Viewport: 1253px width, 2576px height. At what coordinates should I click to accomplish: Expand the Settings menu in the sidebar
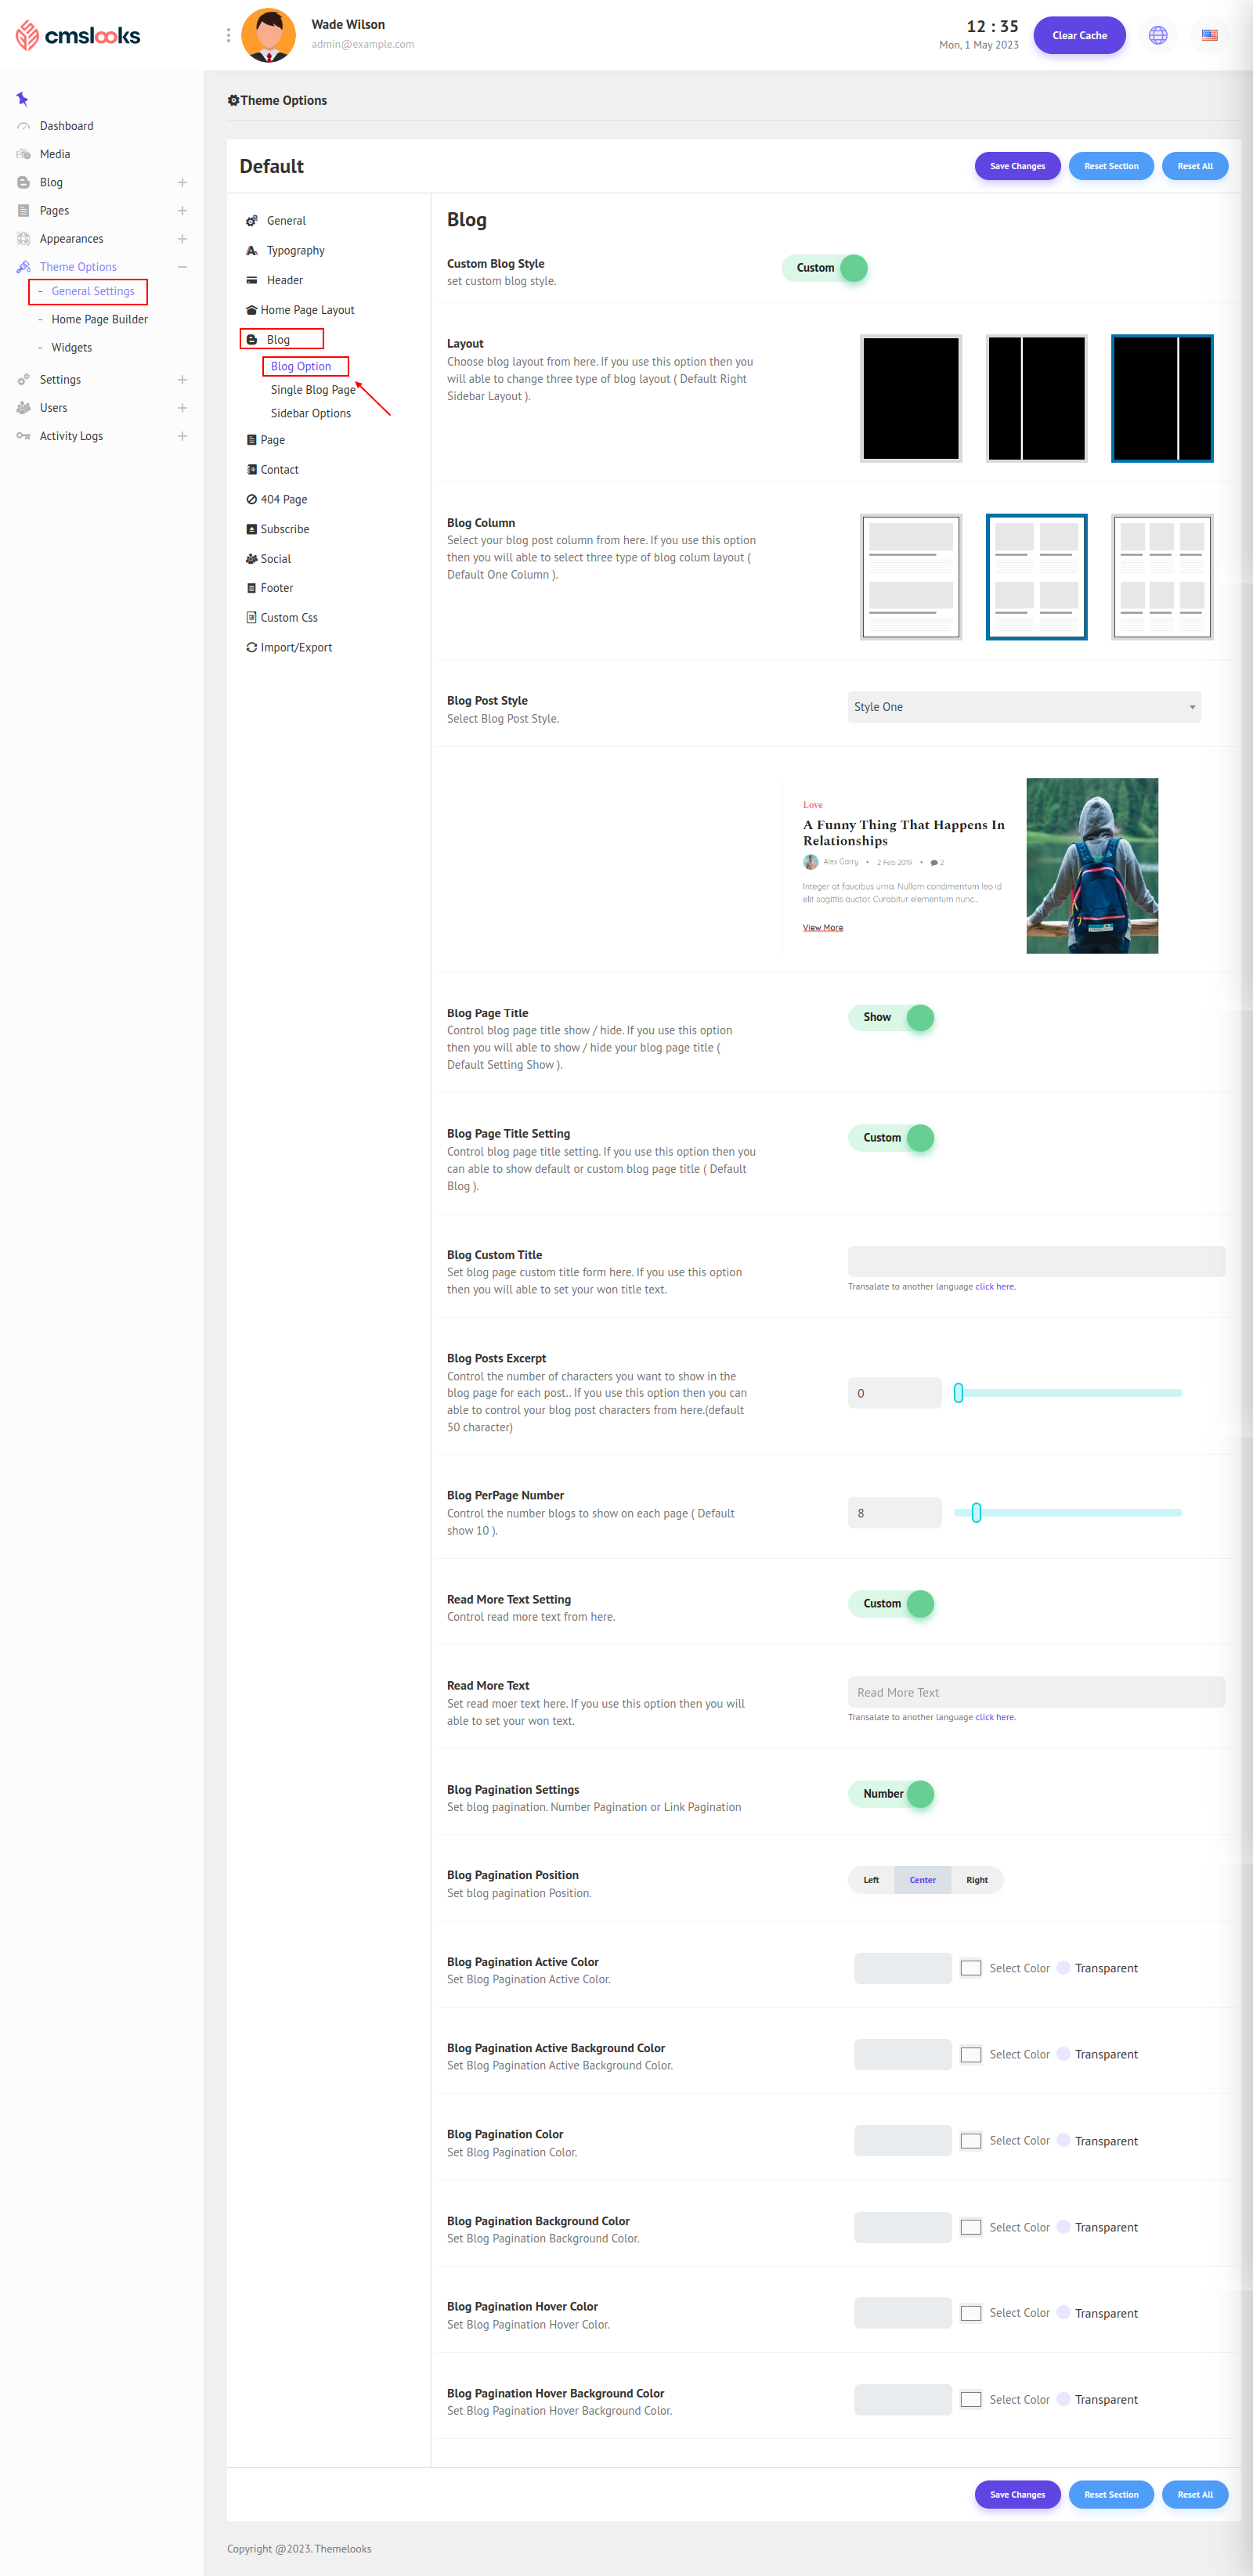coord(182,380)
